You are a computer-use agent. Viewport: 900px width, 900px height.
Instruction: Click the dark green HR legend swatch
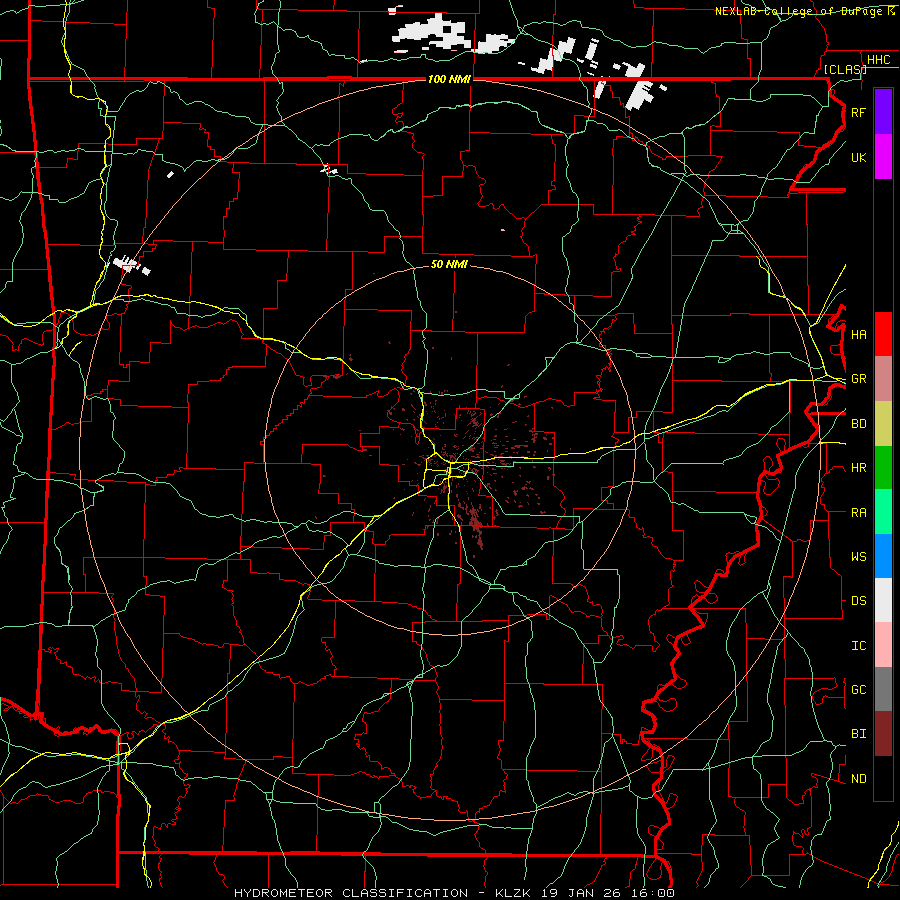[x=883, y=468]
